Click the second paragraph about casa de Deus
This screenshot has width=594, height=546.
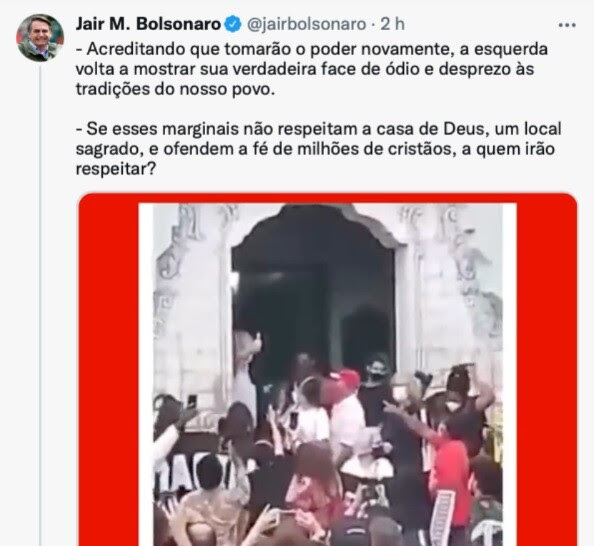click(318, 149)
